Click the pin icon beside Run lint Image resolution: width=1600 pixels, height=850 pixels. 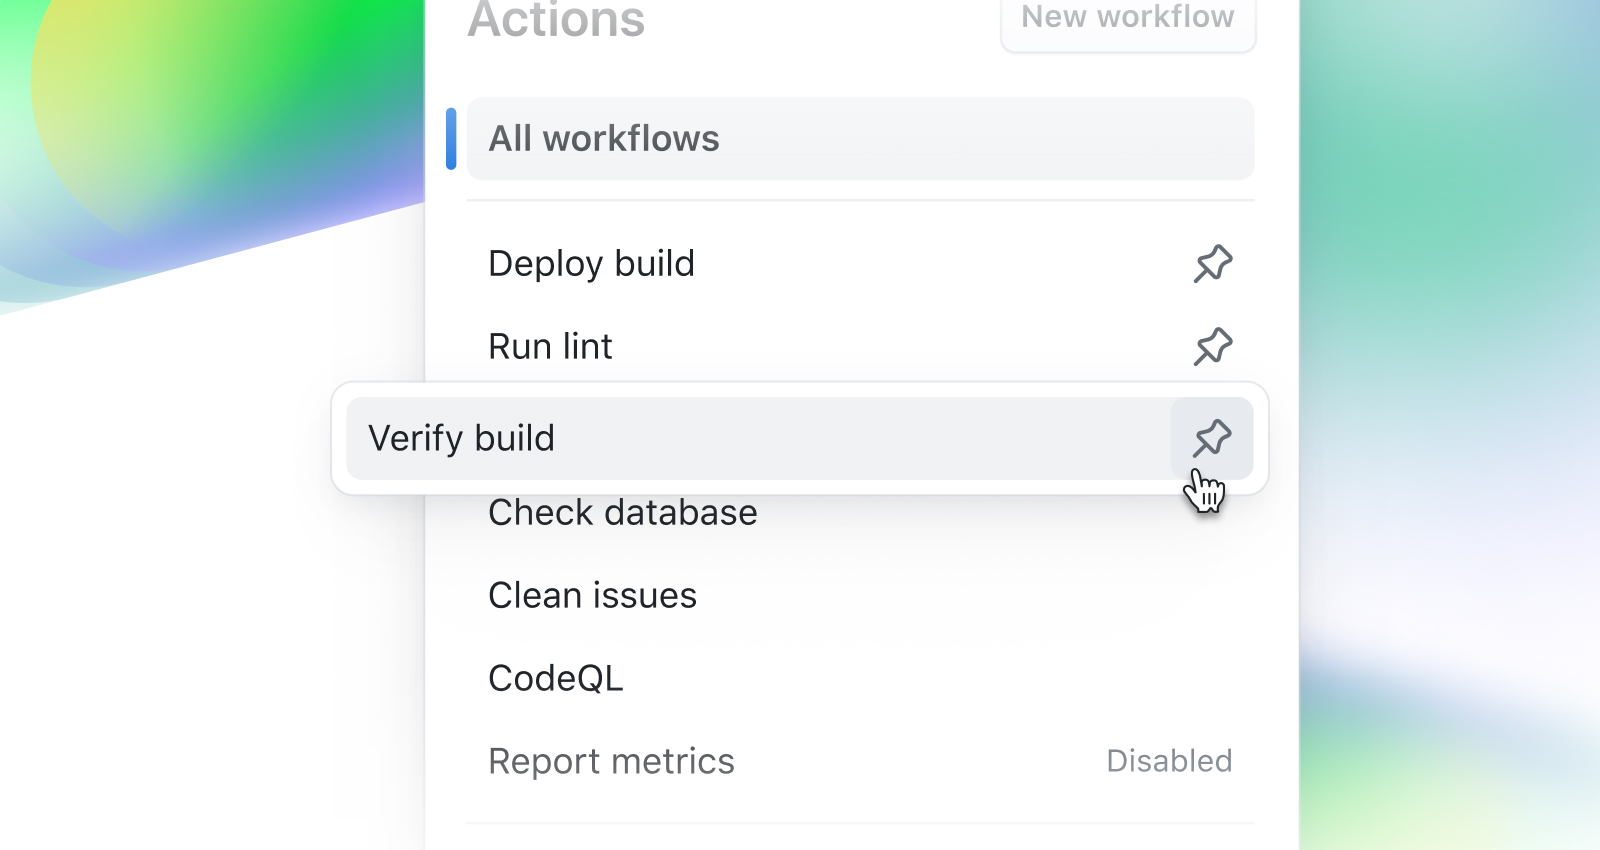pyautogui.click(x=1212, y=347)
